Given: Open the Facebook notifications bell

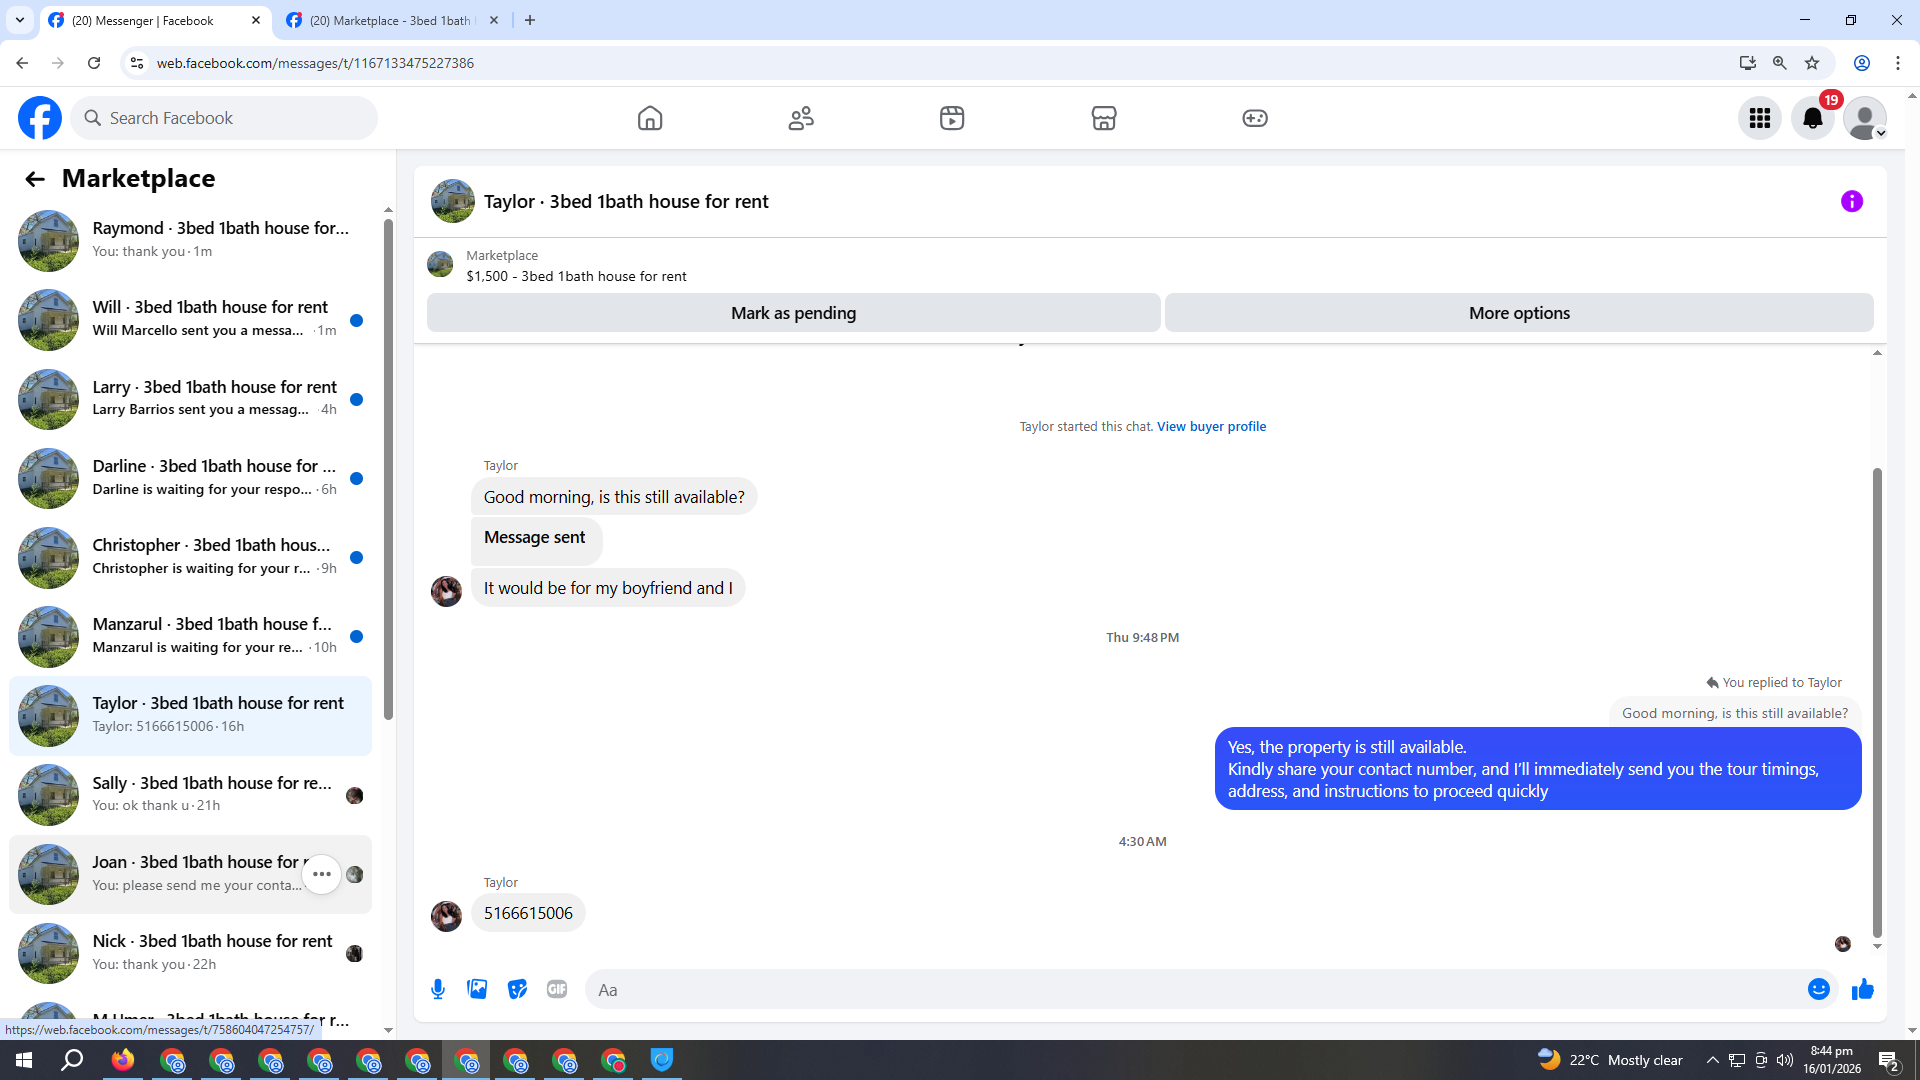Looking at the screenshot, I should point(1812,118).
